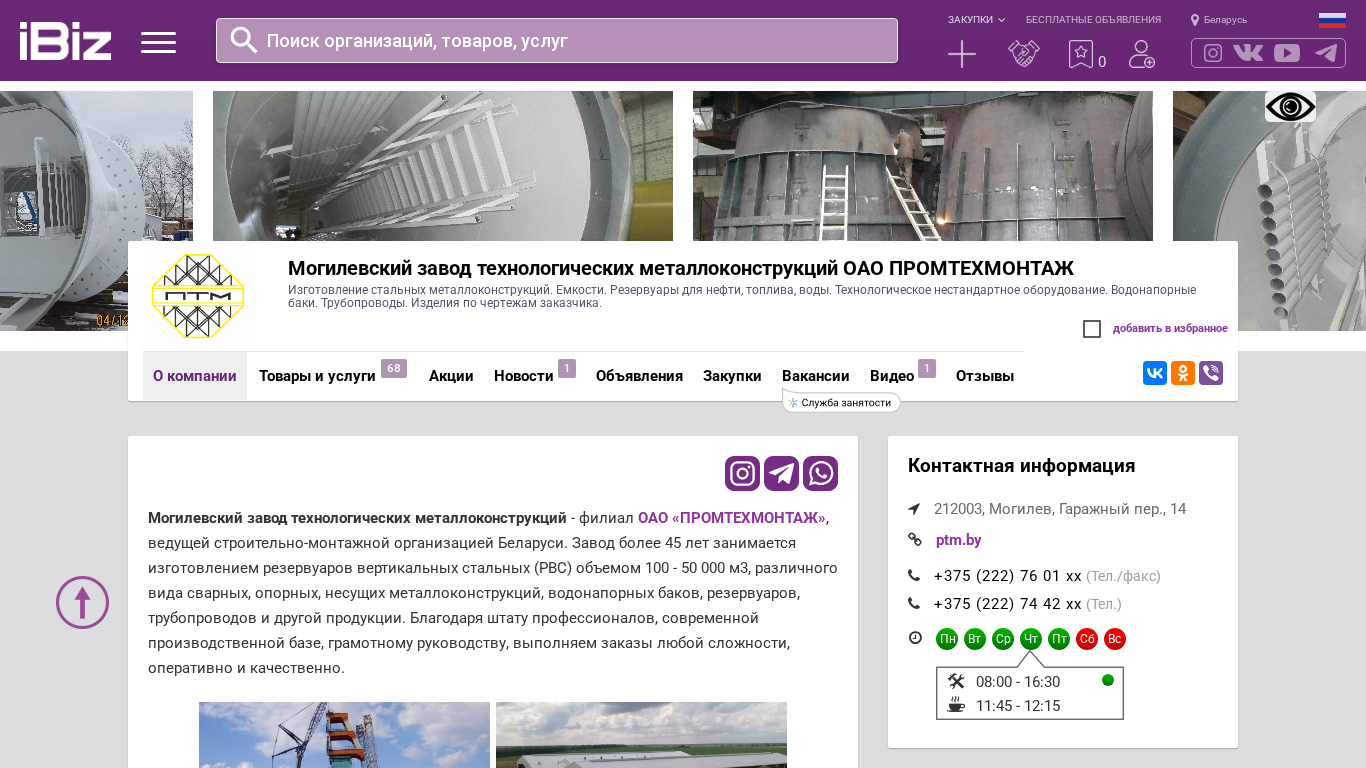This screenshot has width=1366, height=768.
Task: Switch language via Russian flag
Action: tap(1331, 20)
